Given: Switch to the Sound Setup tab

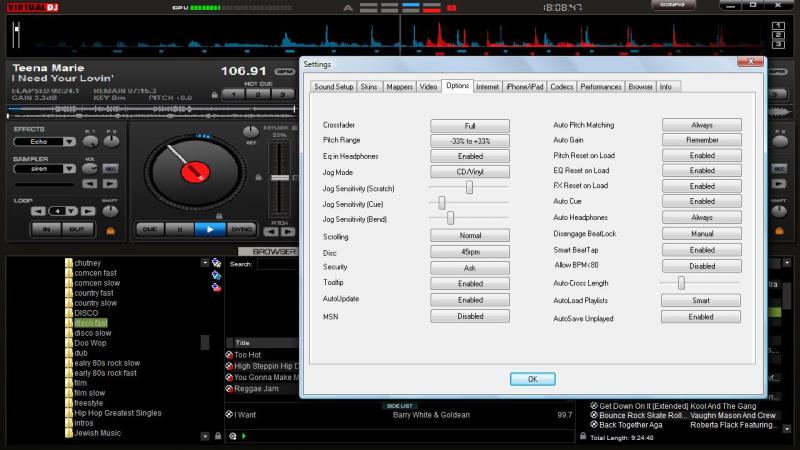Looking at the screenshot, I should pyautogui.click(x=333, y=87).
